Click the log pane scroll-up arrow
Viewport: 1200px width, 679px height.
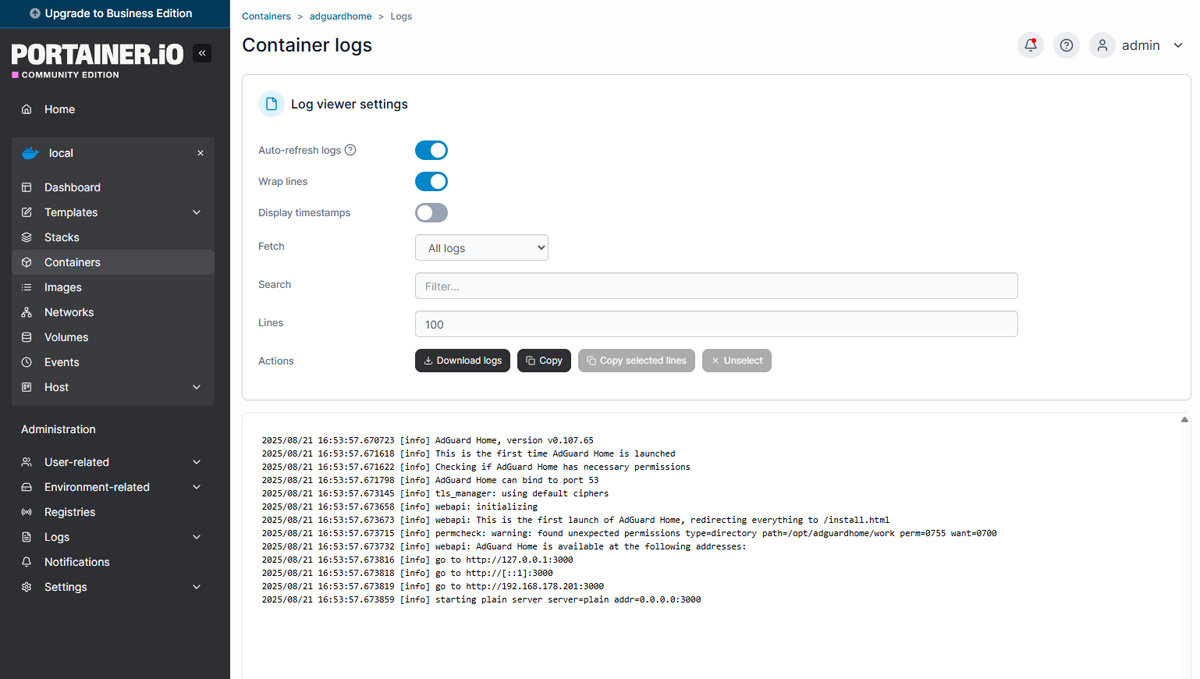coord(1185,420)
